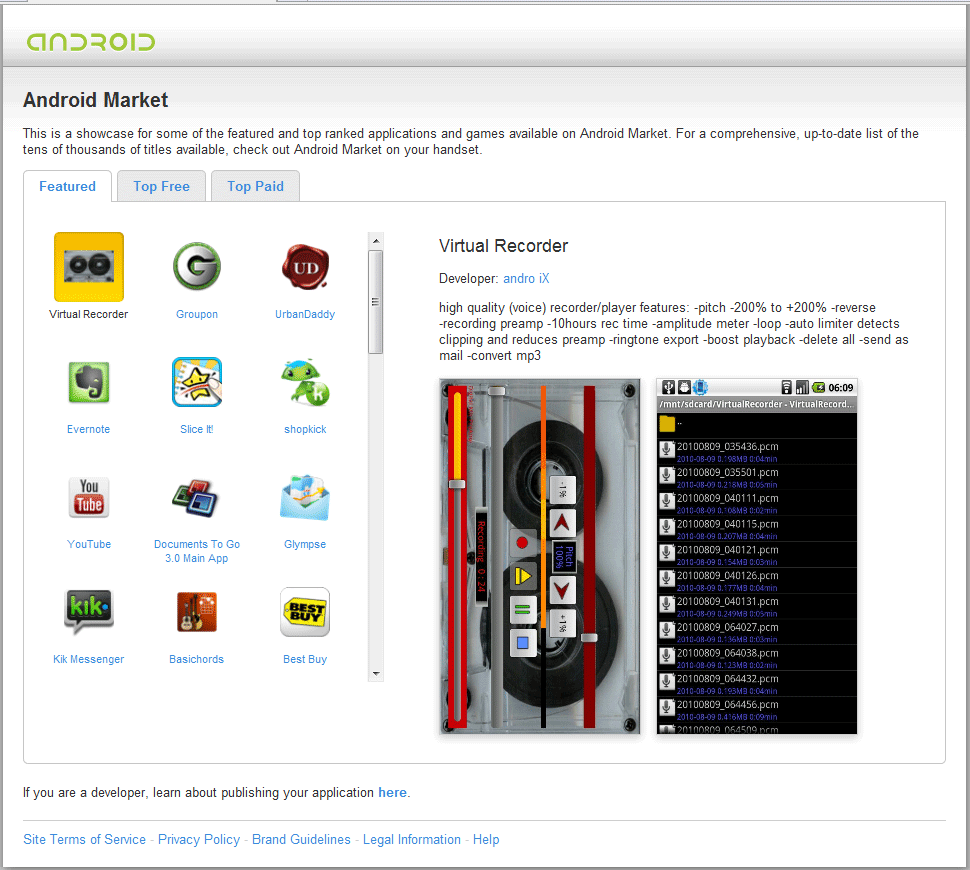970x870 pixels.
Task: Follow the Basichords text link
Action: tap(197, 660)
